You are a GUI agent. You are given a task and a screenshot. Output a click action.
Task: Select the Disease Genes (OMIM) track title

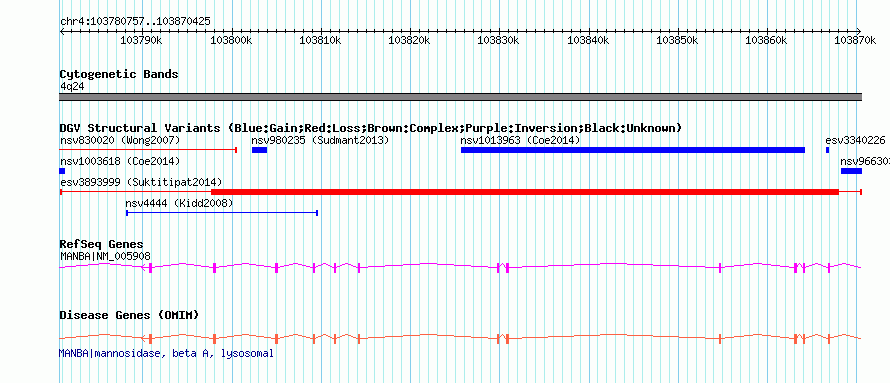point(129,315)
